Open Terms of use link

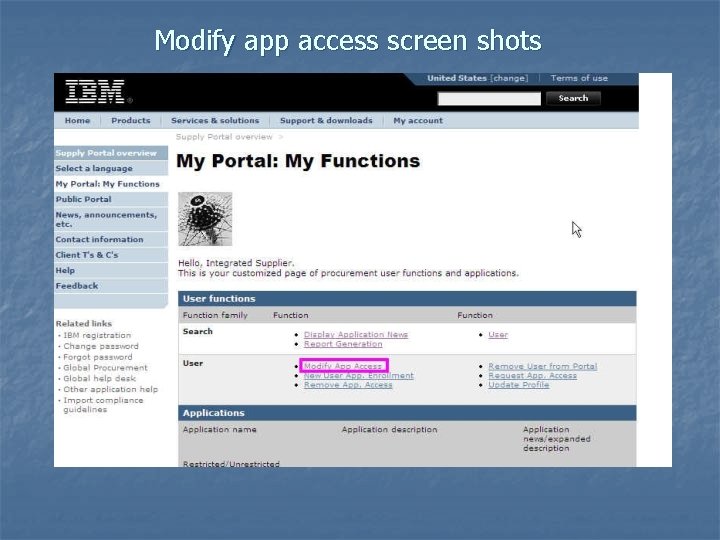pyautogui.click(x=579, y=78)
